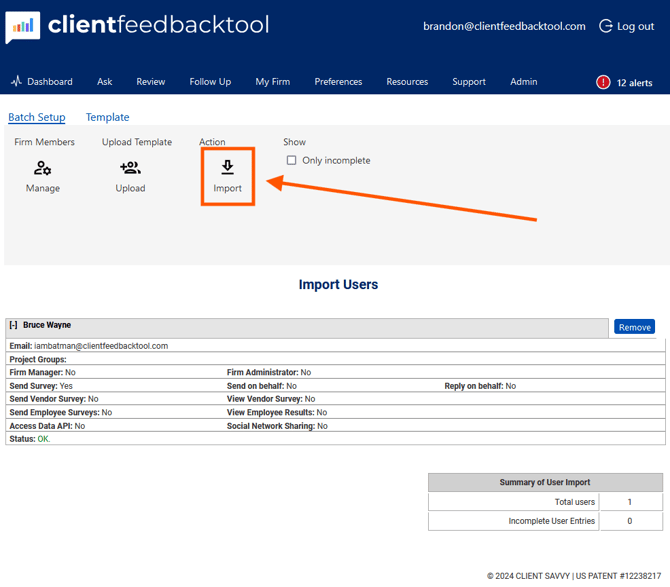This screenshot has width=670, height=587.
Task: Click the Log out arrow icon
Action: click(x=605, y=26)
